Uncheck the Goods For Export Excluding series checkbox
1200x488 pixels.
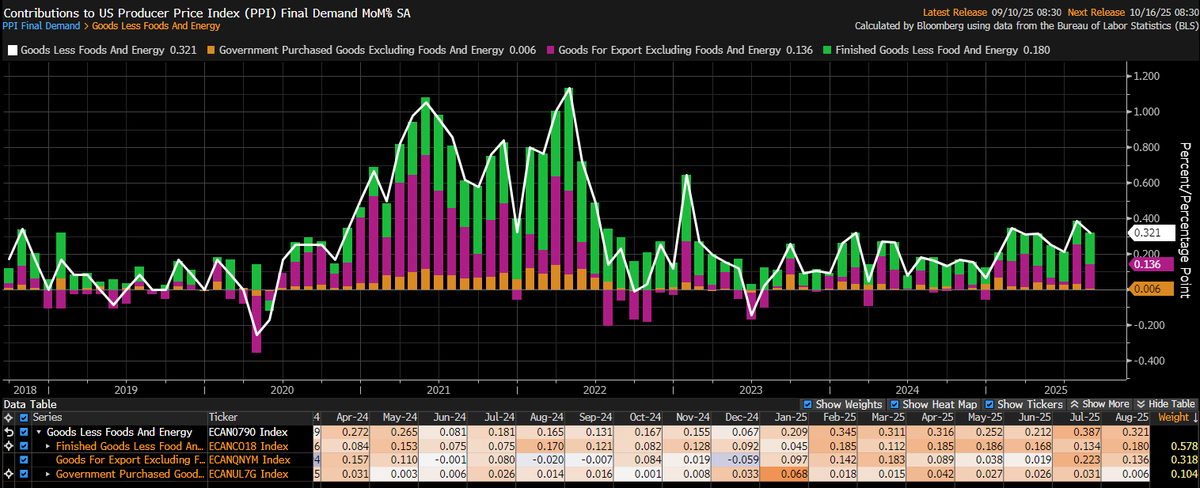[24, 460]
